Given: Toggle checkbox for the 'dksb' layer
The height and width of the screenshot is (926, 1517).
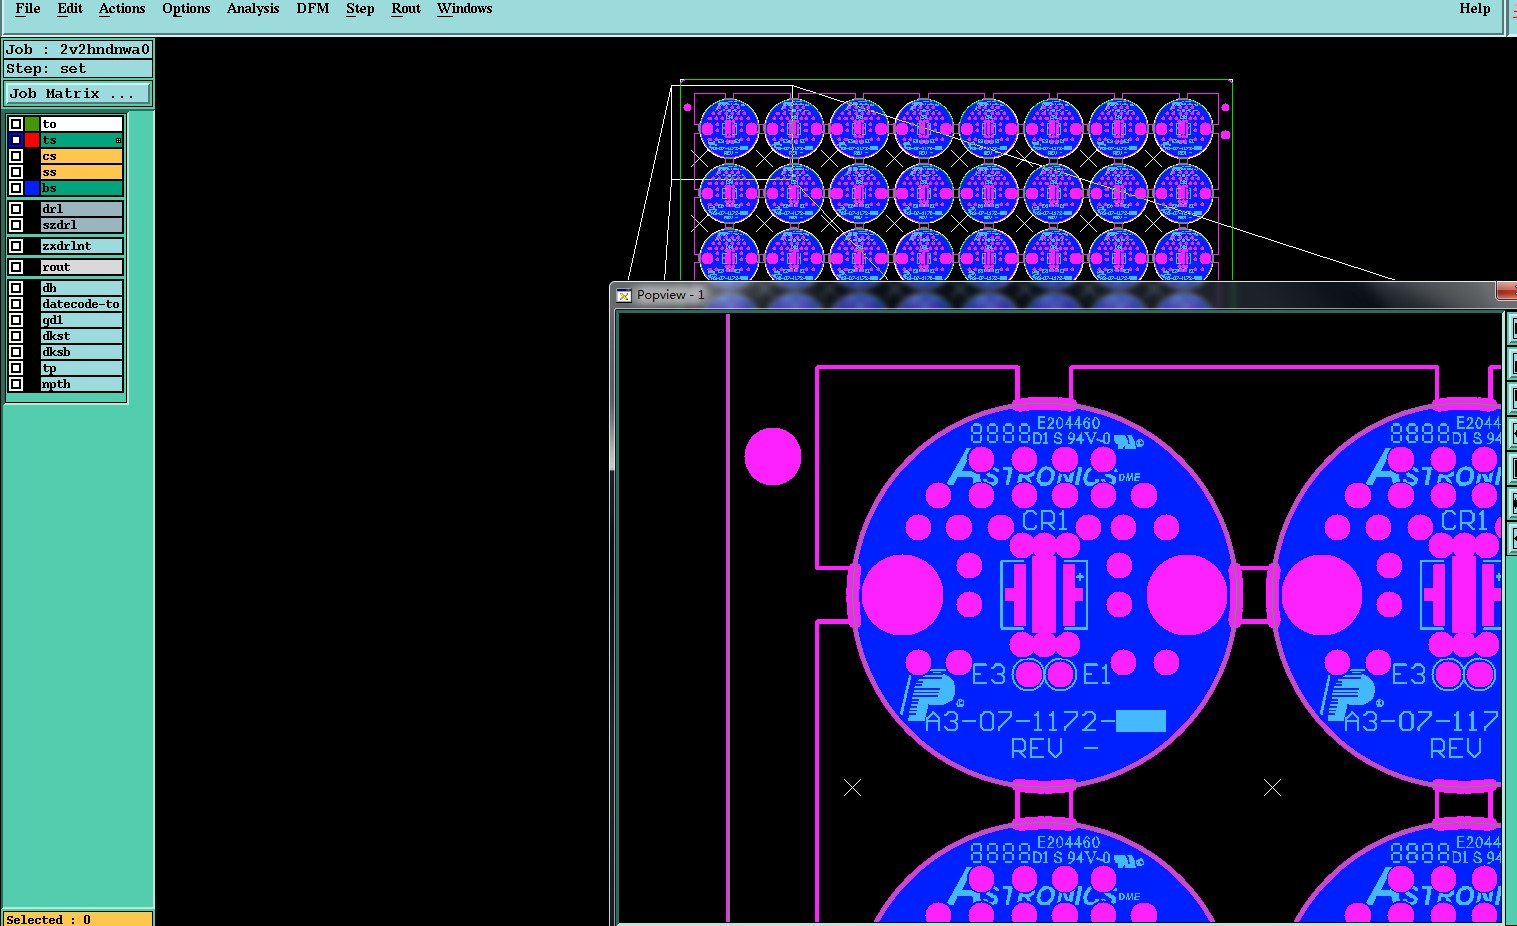Looking at the screenshot, I should (x=16, y=352).
